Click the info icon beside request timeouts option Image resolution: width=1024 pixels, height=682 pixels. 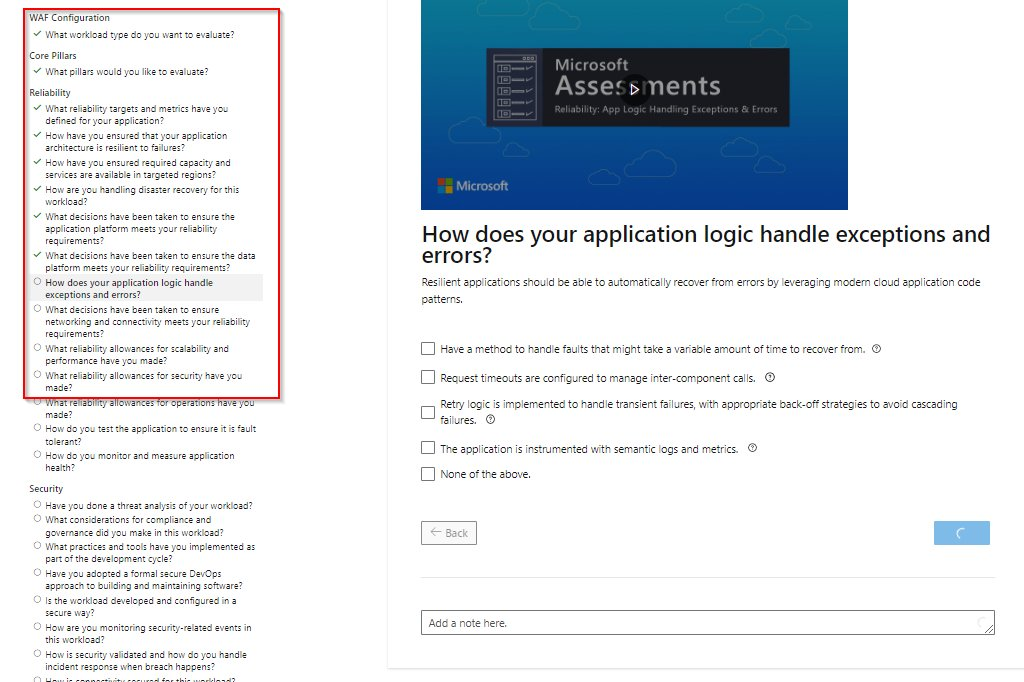(770, 378)
